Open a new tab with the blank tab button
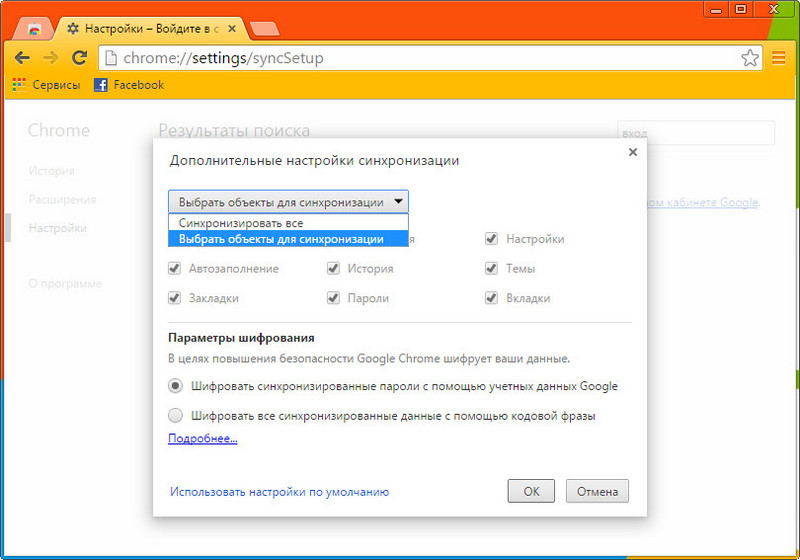 coord(265,29)
